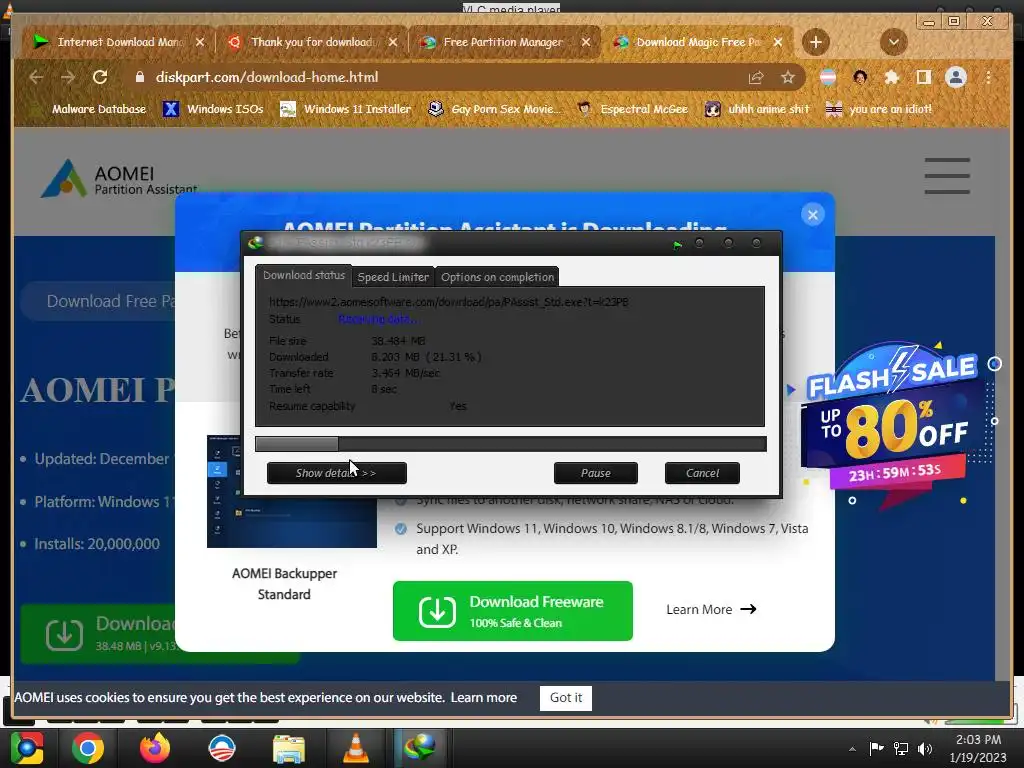
Task: Open the cookie Learn more link
Action: point(483,697)
